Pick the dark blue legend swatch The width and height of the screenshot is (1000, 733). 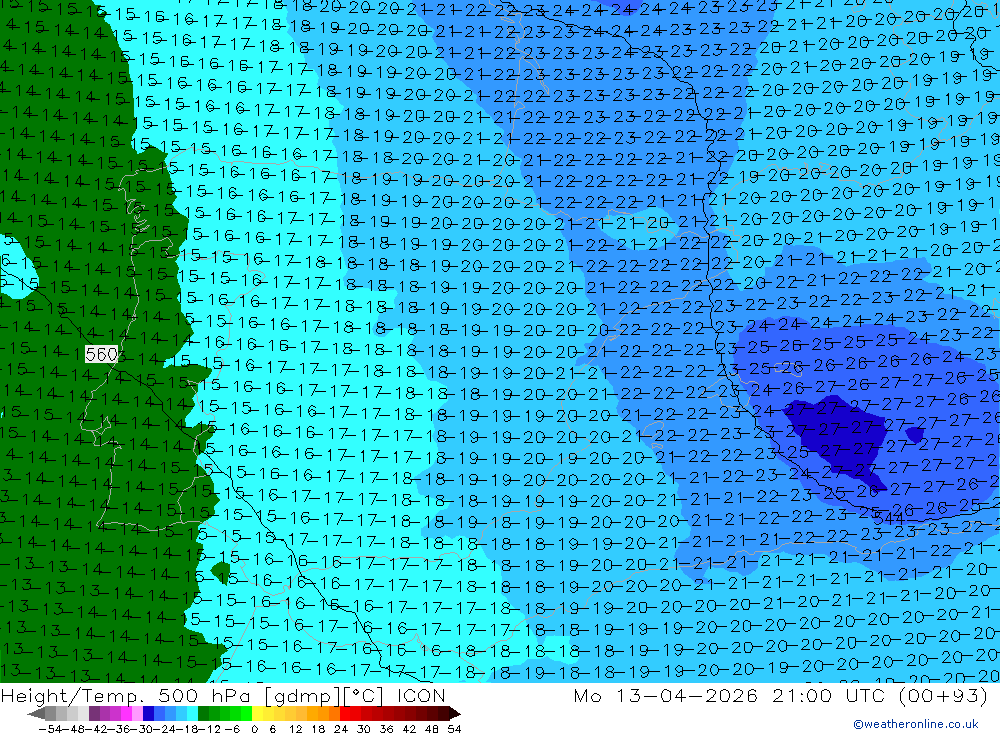[148, 713]
